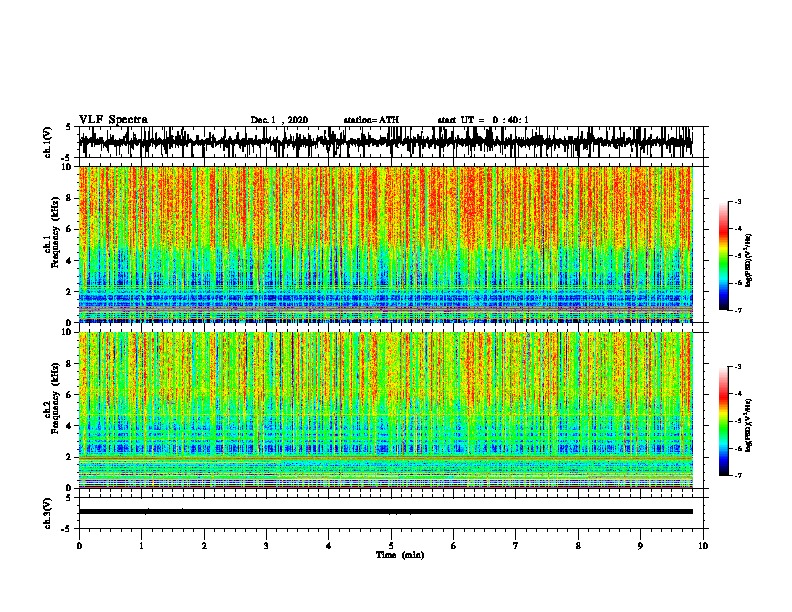
Task: Click the "start UT = 0:40:1" header text
Action: [x=483, y=120]
